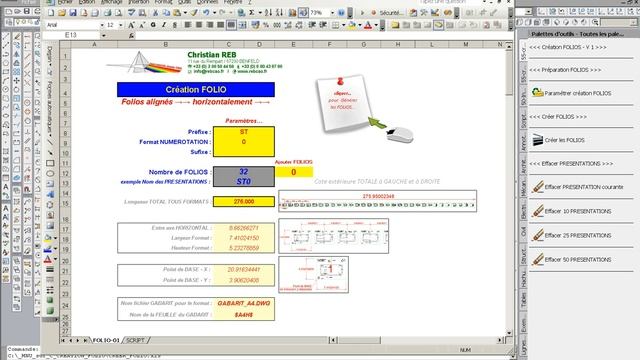640x360 pixels.
Task: Select the Arrow drawing tool
Action: pos(50,153)
